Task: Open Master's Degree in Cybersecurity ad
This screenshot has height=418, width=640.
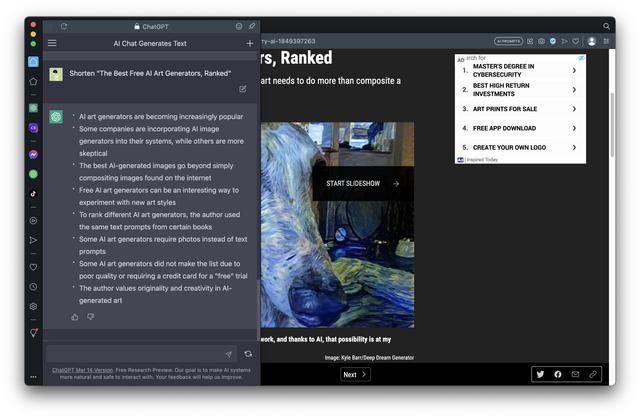Action: point(520,70)
